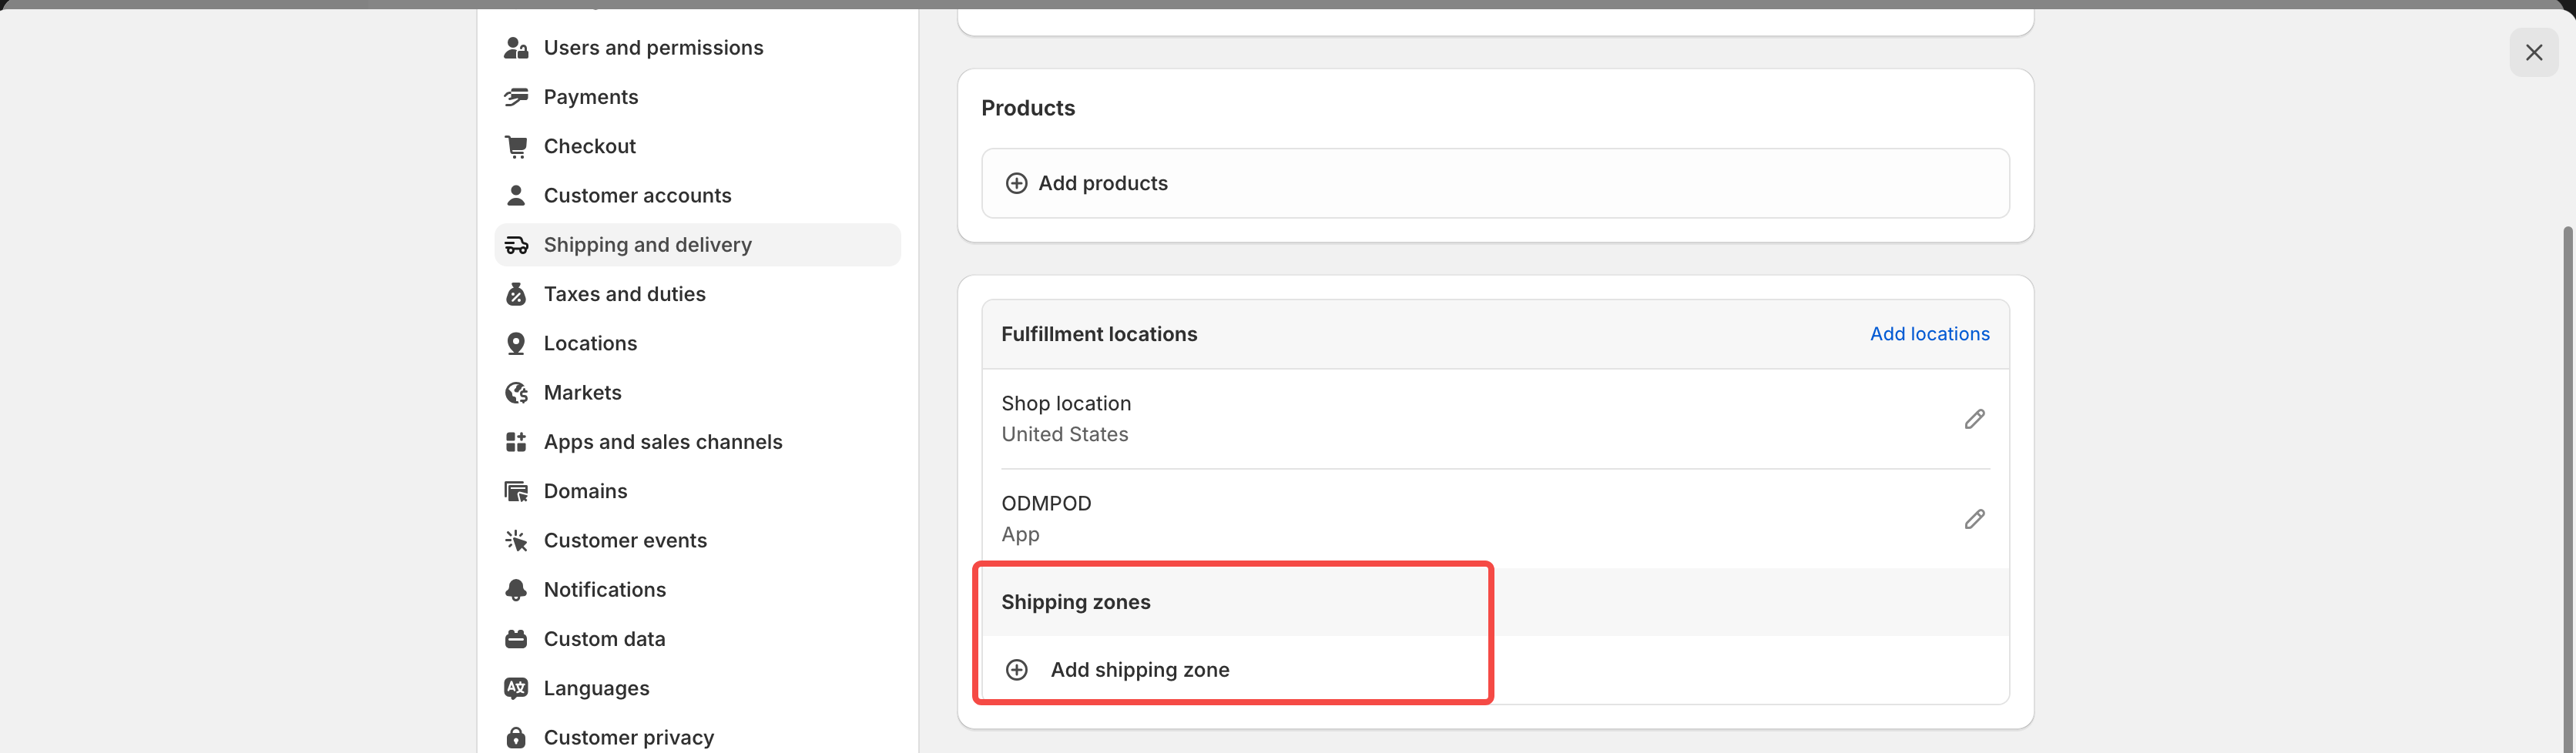Close the settings panel with X
This screenshot has height=753, width=2576.
[x=2533, y=52]
